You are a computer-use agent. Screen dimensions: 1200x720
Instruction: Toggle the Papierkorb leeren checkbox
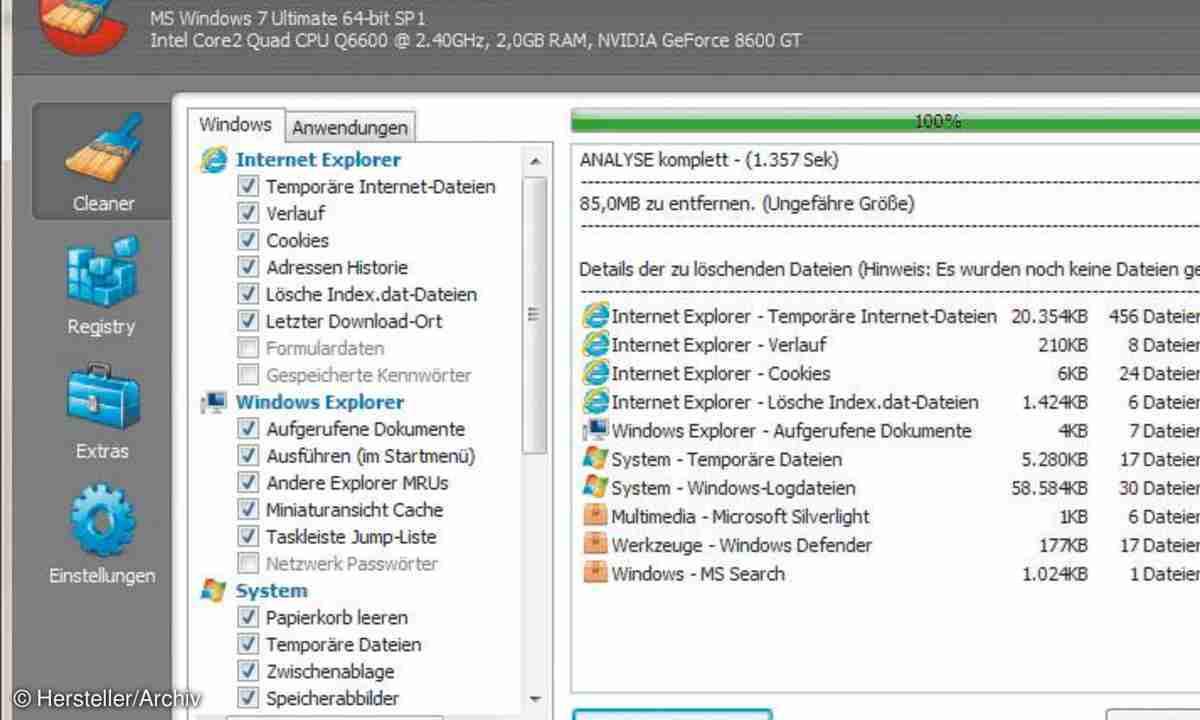point(248,618)
